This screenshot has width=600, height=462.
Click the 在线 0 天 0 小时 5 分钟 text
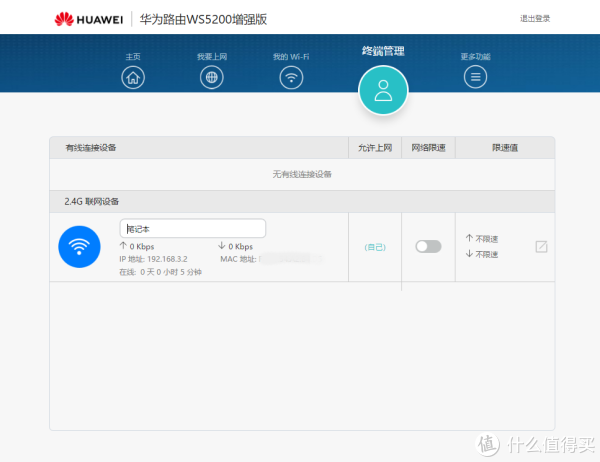click(x=160, y=272)
